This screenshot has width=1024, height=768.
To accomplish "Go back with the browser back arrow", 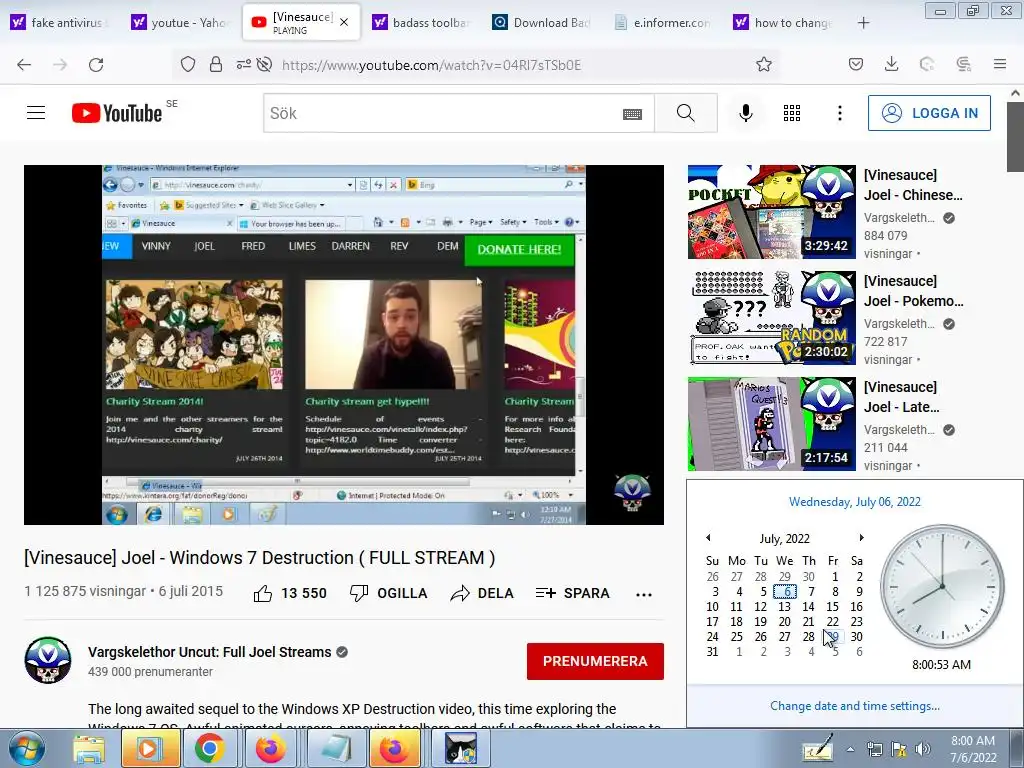I will [x=24, y=65].
